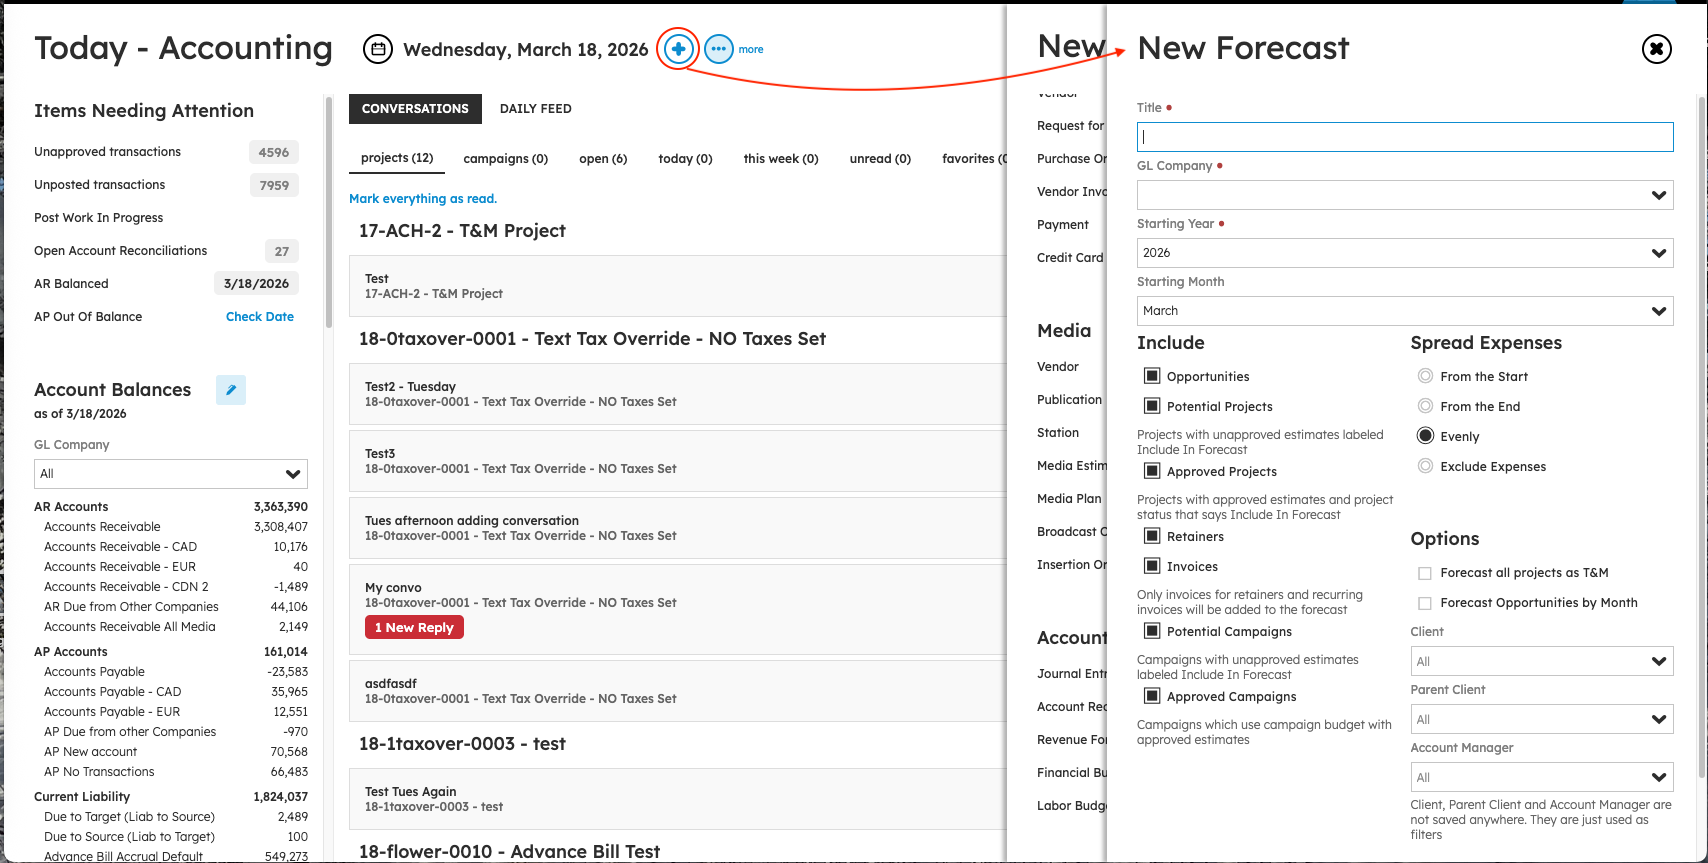1708x863 pixels.
Task: Click into the Title input field
Action: (1405, 137)
